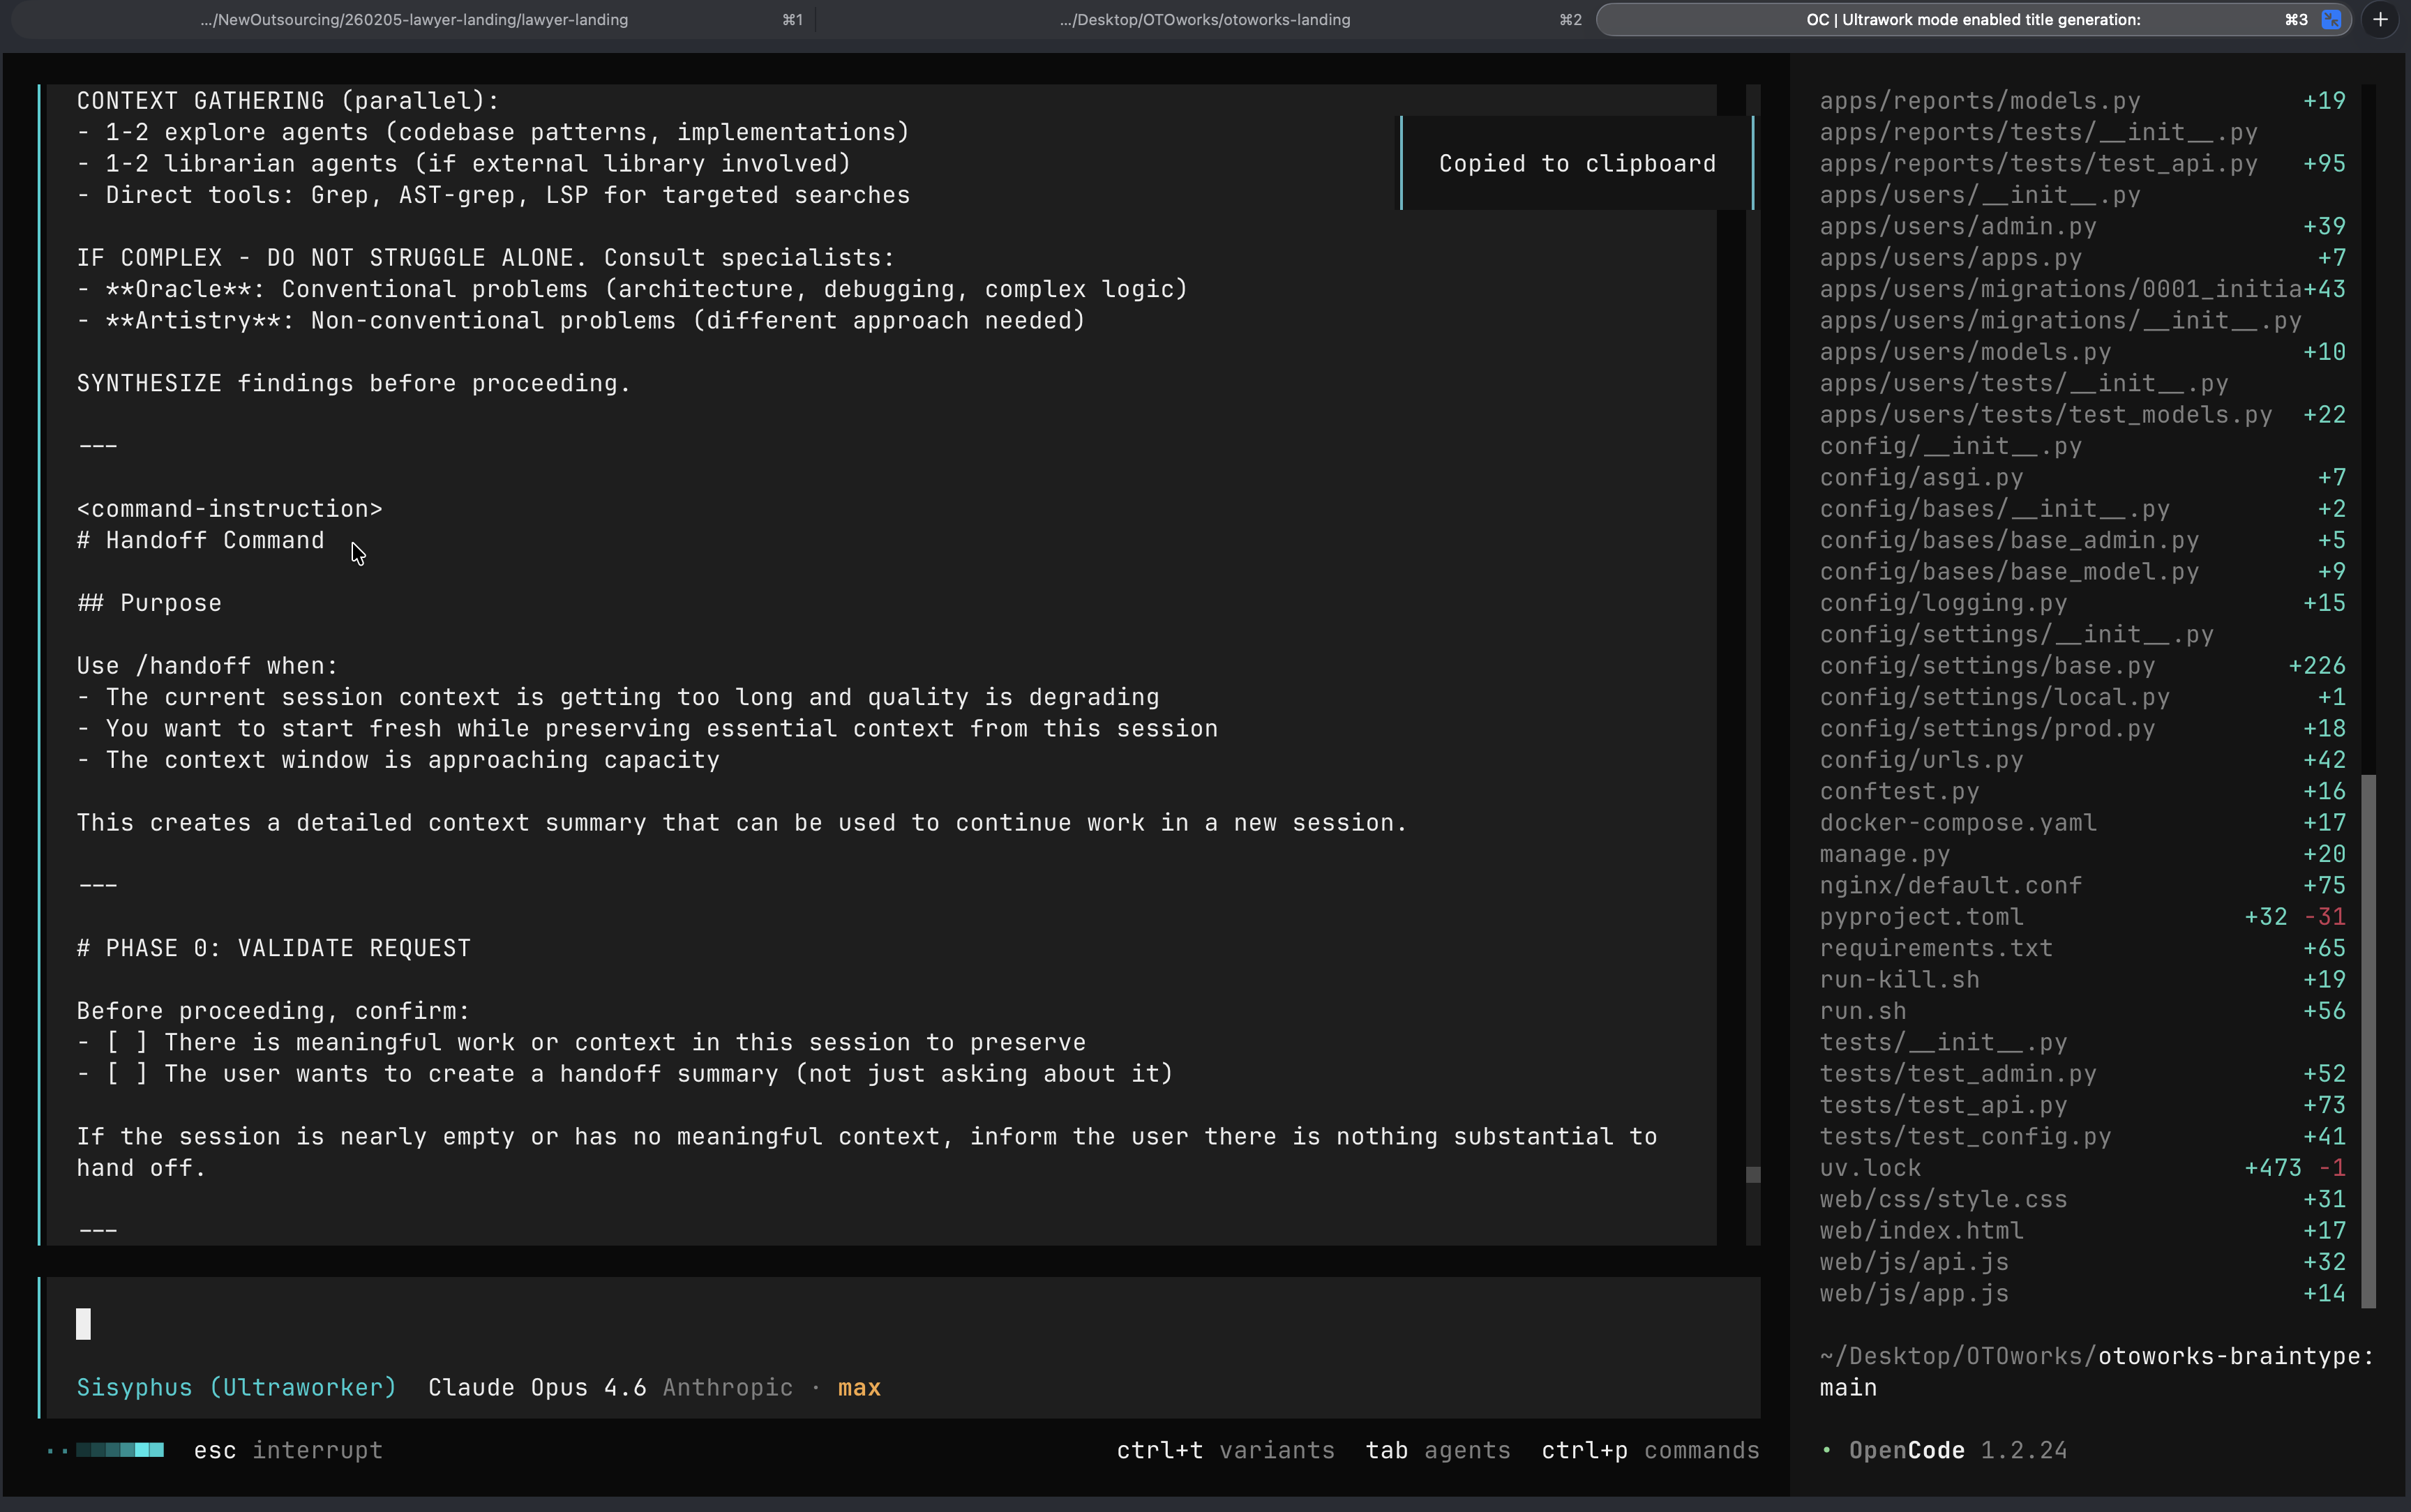Click the conversation pane scrollbar thumb
This screenshot has height=1512, width=2411.
pyautogui.click(x=1752, y=1174)
